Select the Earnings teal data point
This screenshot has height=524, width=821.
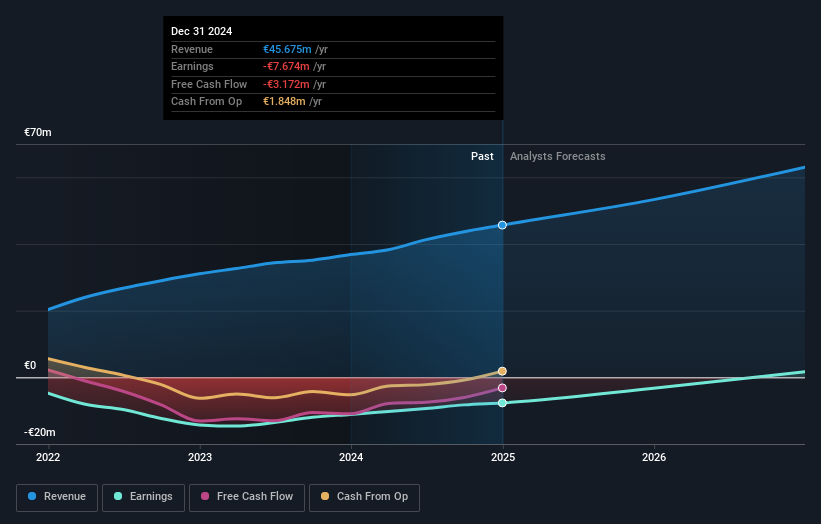[x=502, y=403]
